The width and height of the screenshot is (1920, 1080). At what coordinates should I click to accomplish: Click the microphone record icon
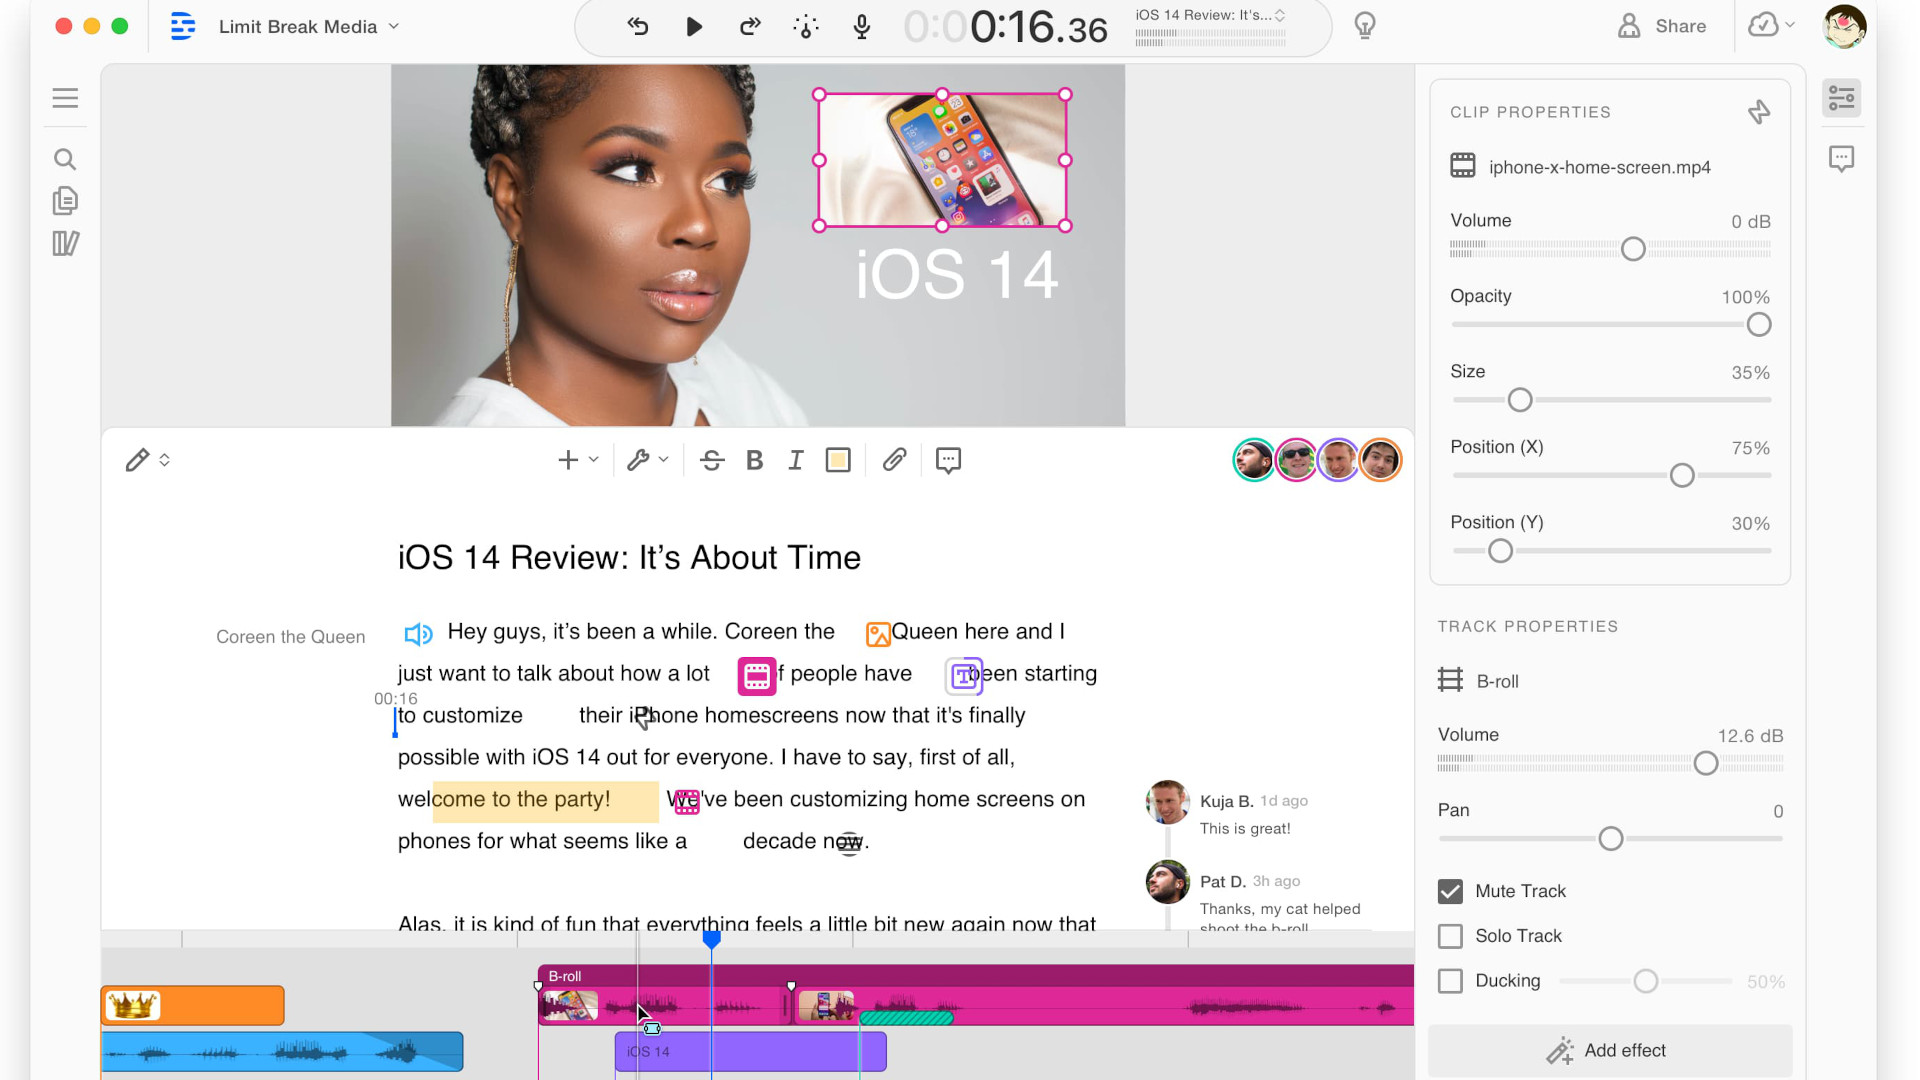pos(862,27)
